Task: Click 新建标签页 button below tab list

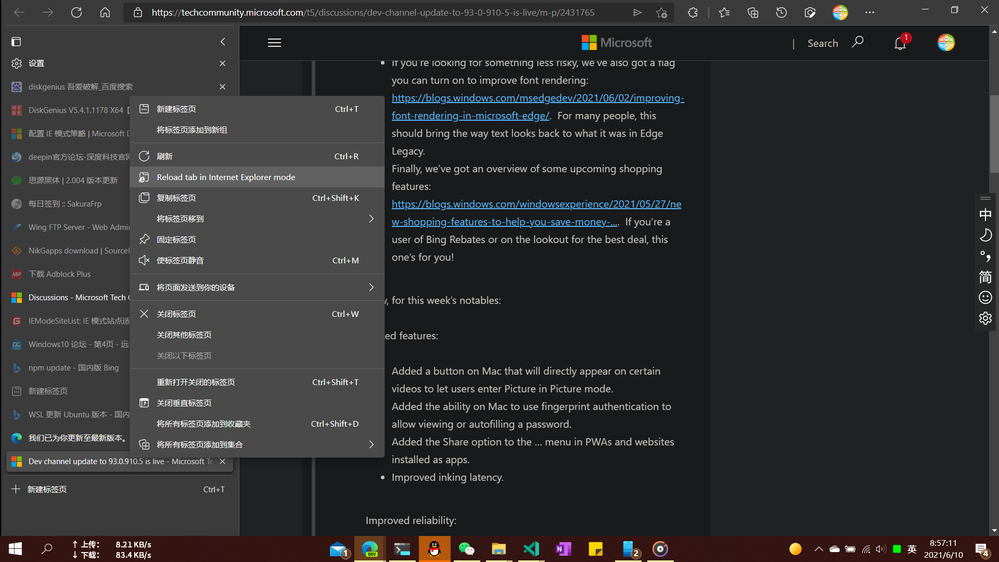Action: pyautogui.click(x=119, y=489)
